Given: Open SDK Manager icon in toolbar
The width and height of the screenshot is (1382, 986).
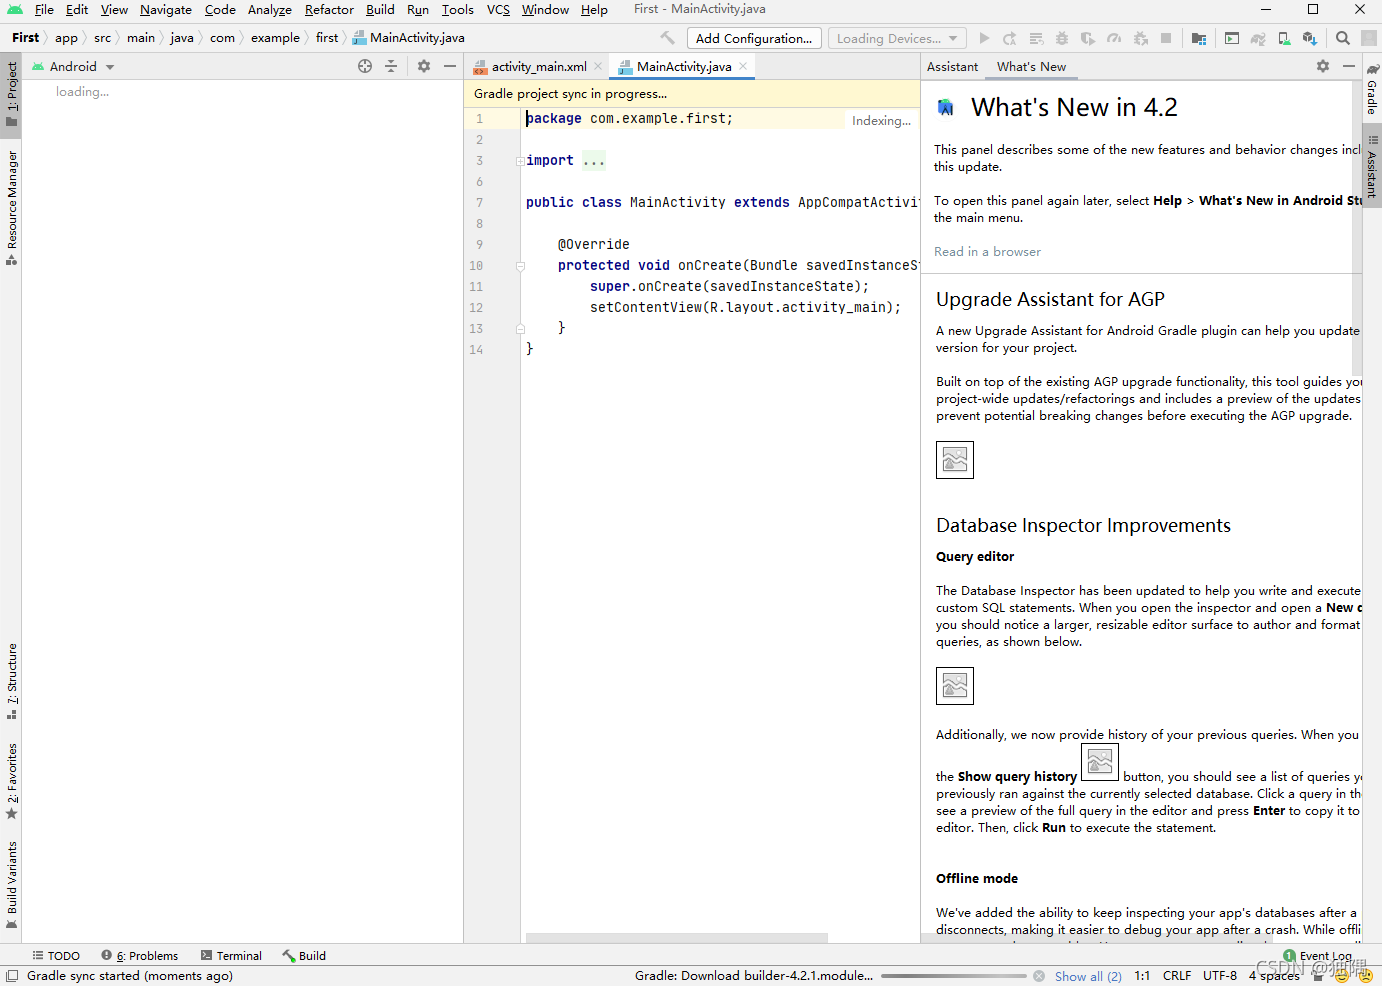Looking at the screenshot, I should [x=1310, y=38].
